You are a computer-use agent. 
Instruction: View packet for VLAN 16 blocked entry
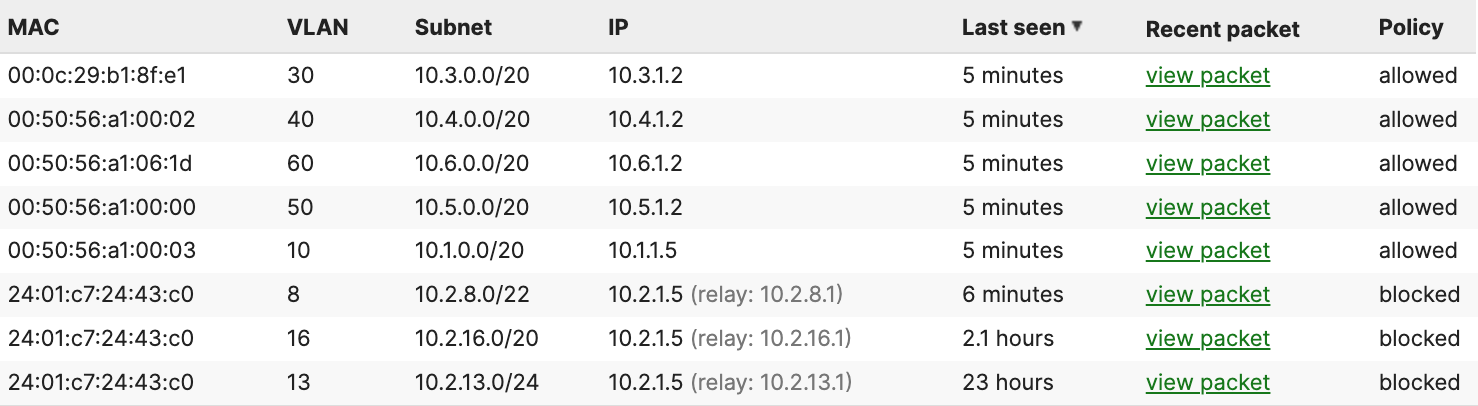(x=1208, y=339)
